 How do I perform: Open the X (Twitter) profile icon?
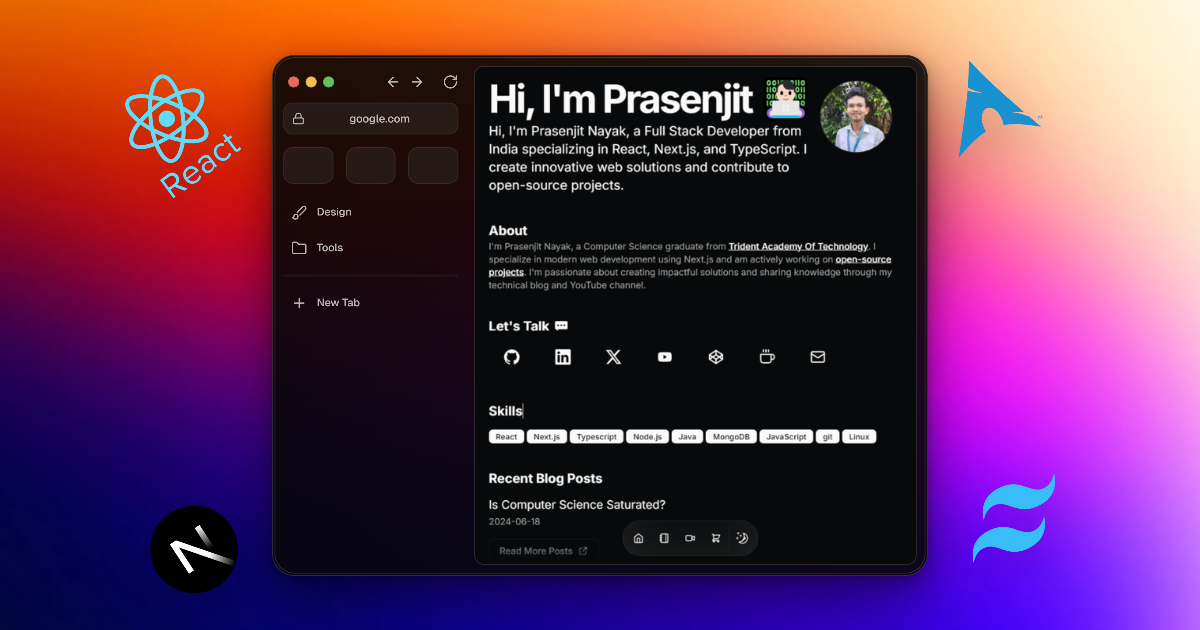(614, 357)
